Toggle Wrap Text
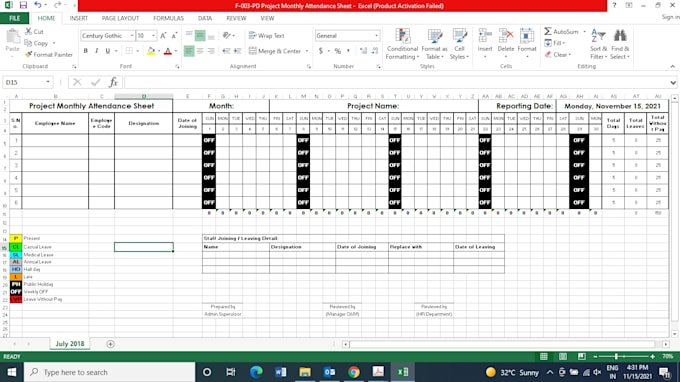Screen dimensions: 680x382 point(267,36)
